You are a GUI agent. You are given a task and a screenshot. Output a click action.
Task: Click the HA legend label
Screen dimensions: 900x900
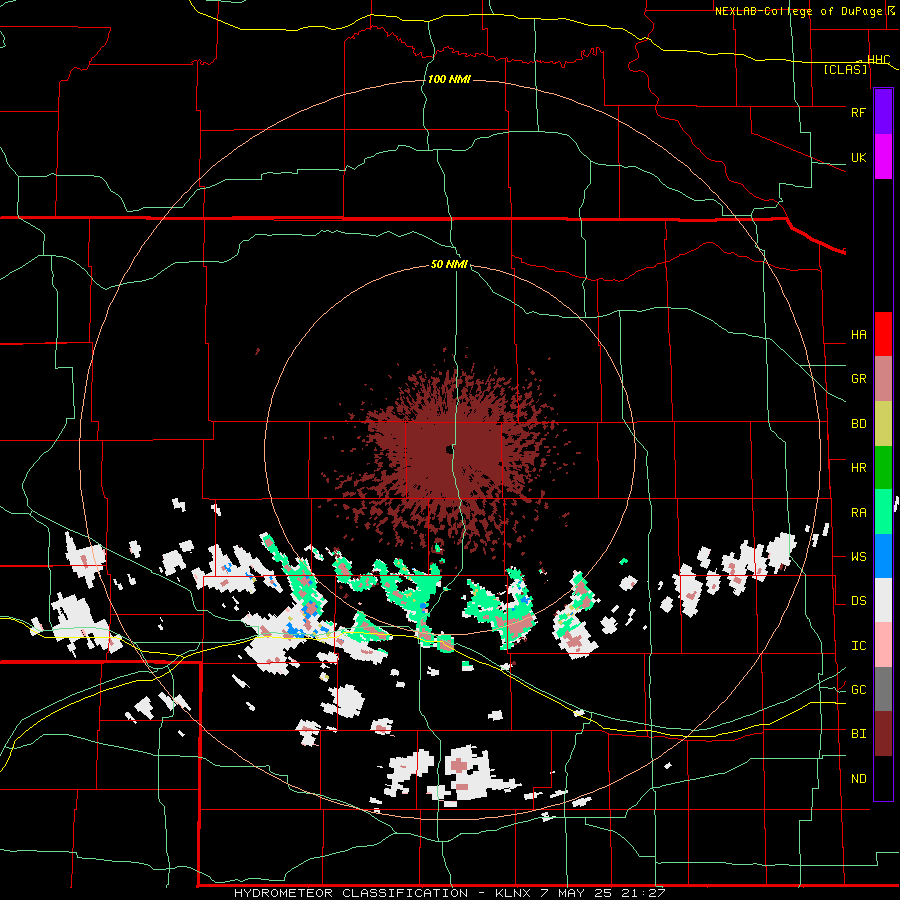pos(858,334)
